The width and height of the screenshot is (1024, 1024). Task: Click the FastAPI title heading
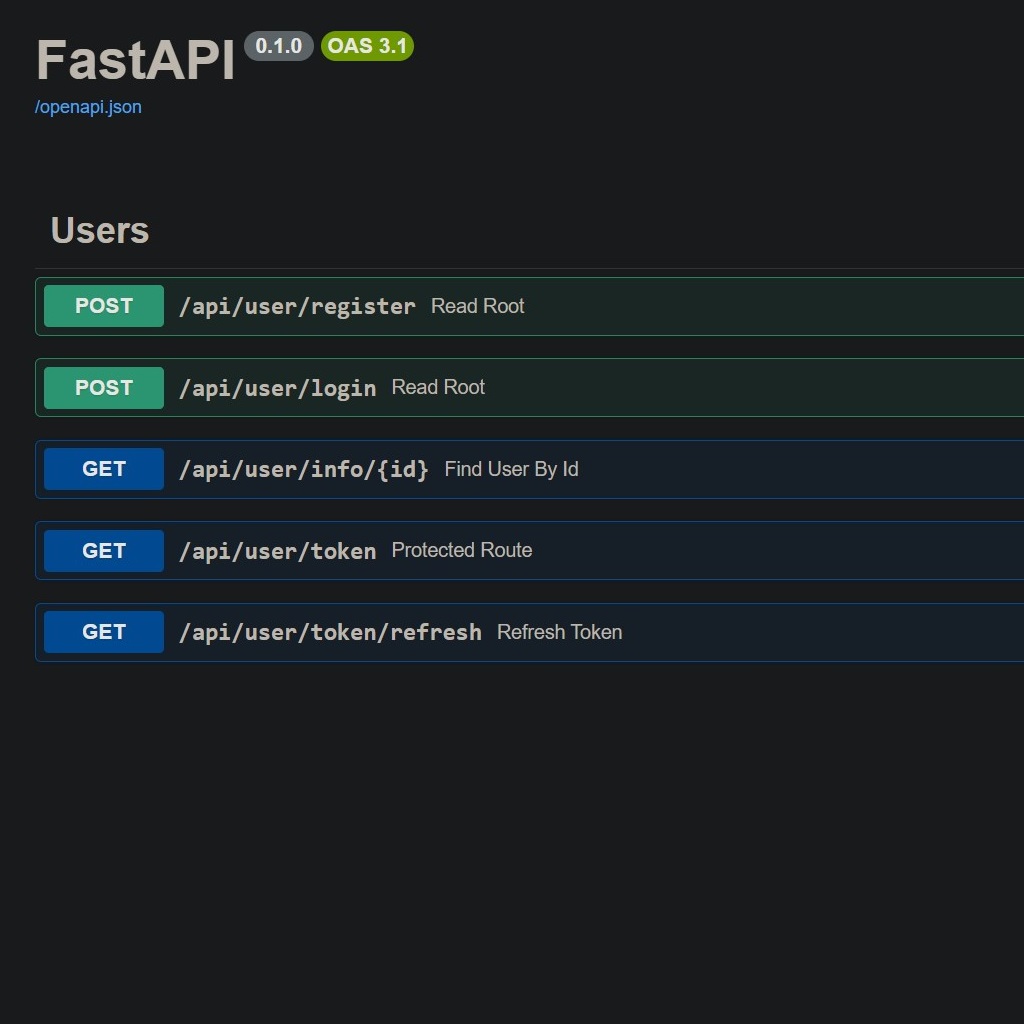pyautogui.click(x=135, y=60)
